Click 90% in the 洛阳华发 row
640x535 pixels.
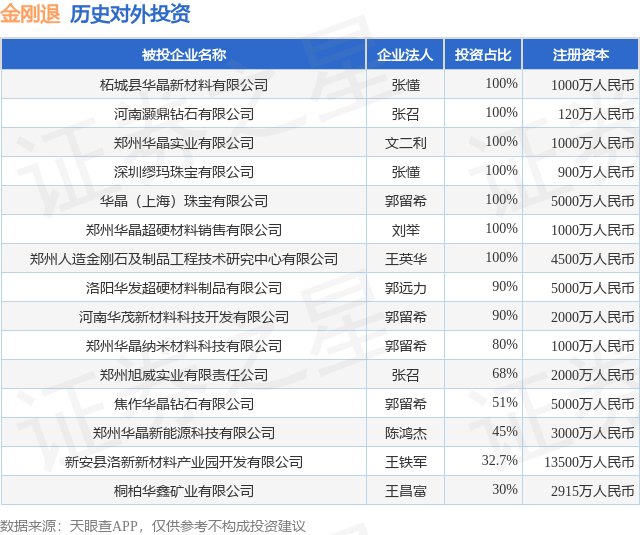(505, 286)
